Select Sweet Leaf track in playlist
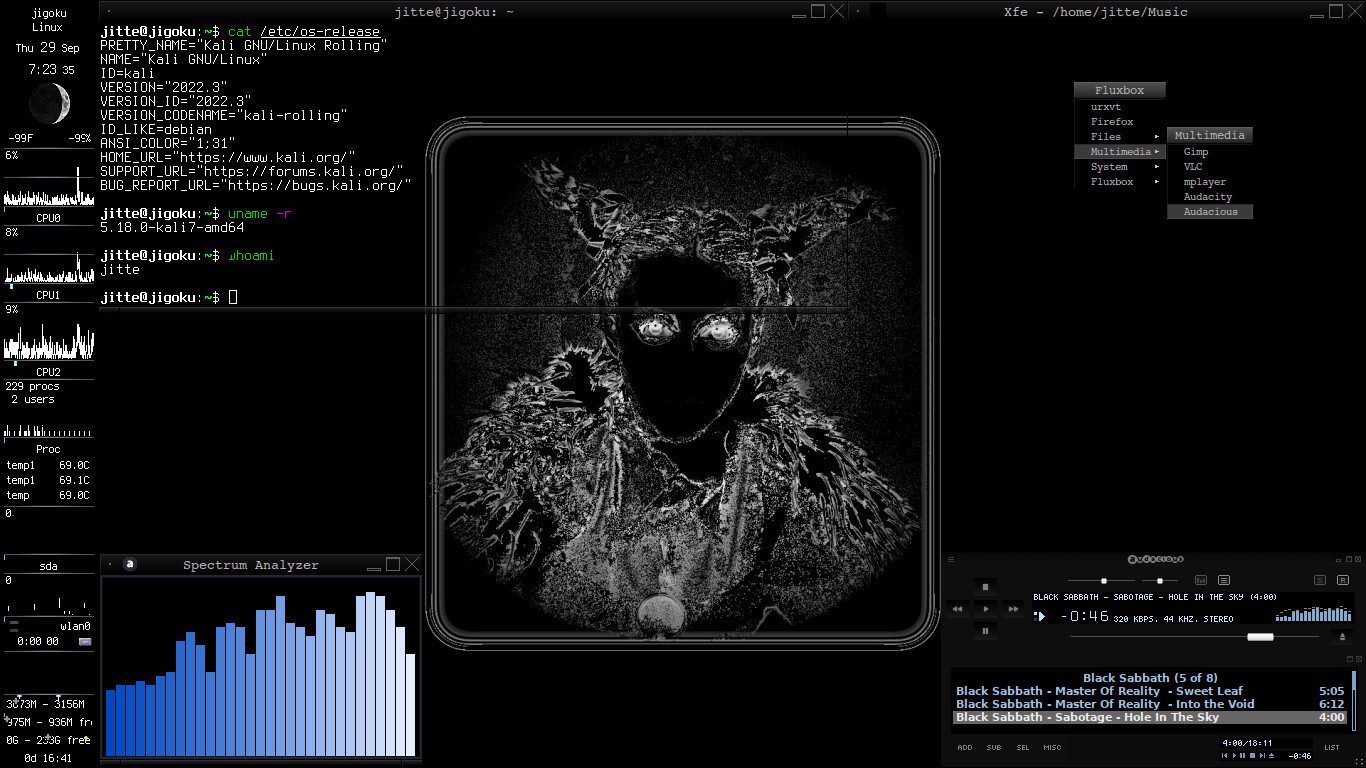Image resolution: width=1366 pixels, height=768 pixels. (1150, 691)
